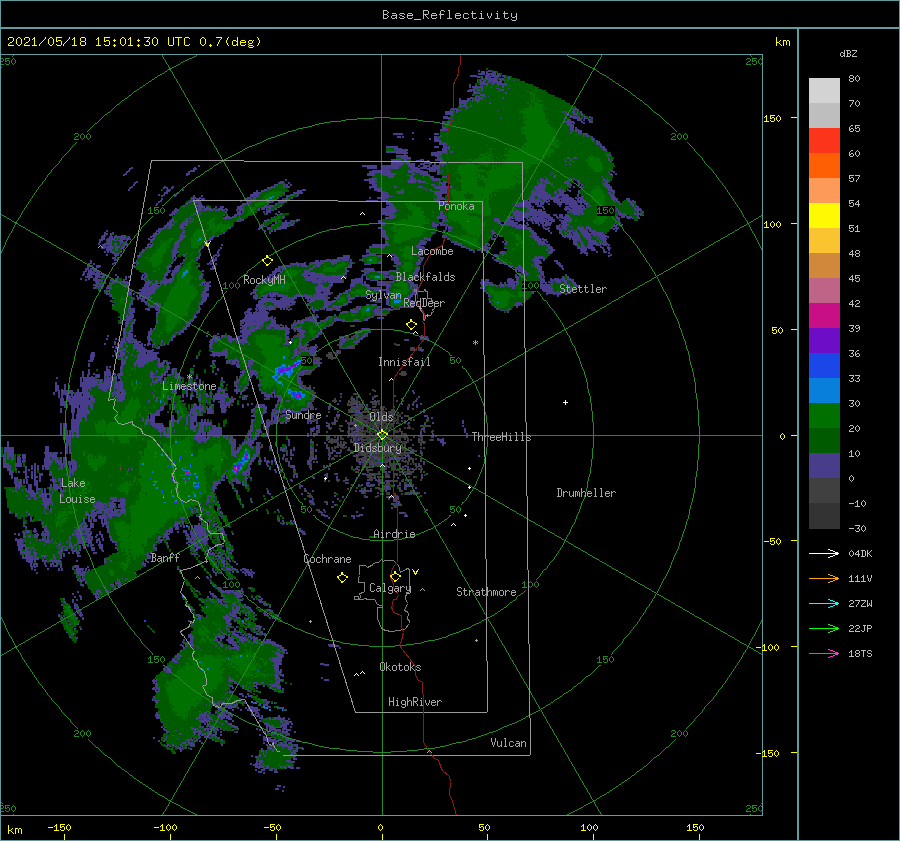Click the white arrow for 04DK
The width and height of the screenshot is (900, 841).
point(824,553)
